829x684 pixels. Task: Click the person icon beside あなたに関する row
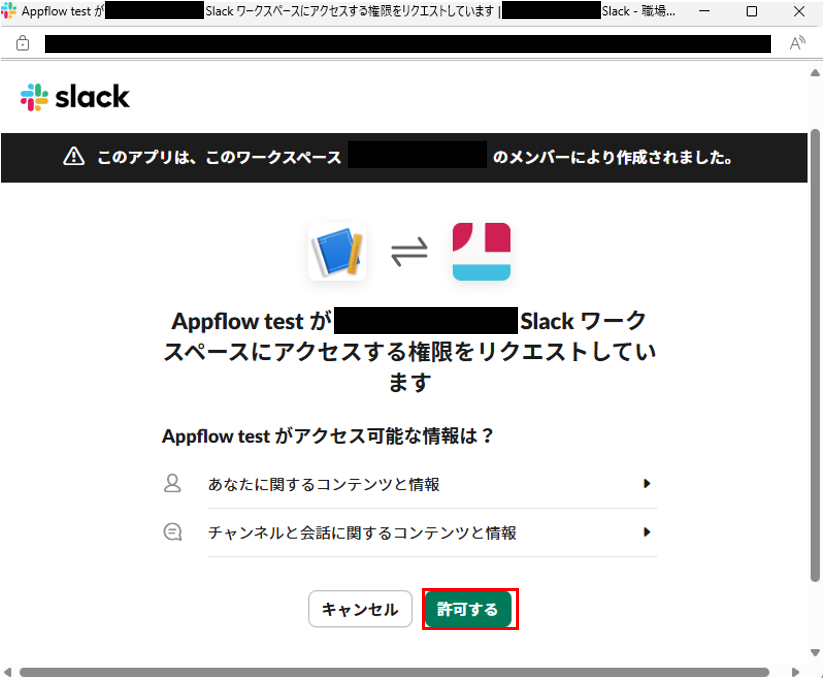pyautogui.click(x=172, y=484)
